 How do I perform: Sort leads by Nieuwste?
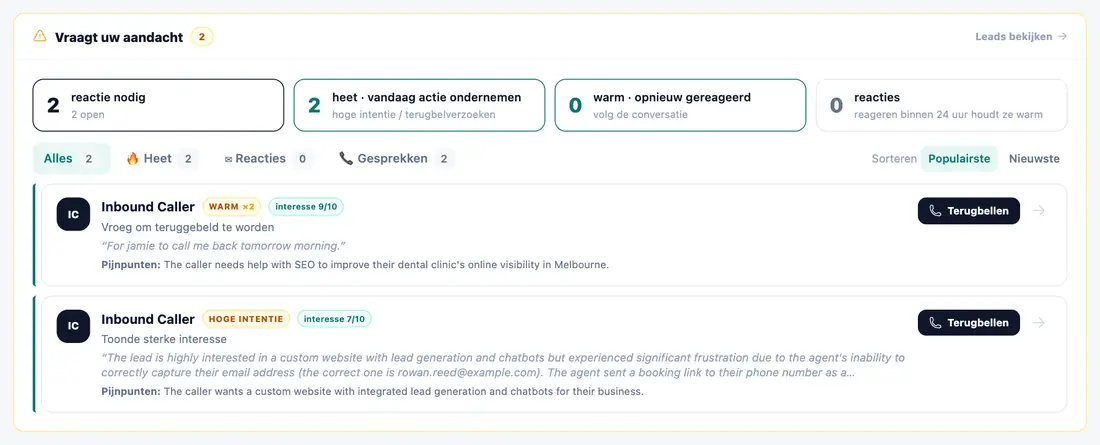[x=1034, y=159]
